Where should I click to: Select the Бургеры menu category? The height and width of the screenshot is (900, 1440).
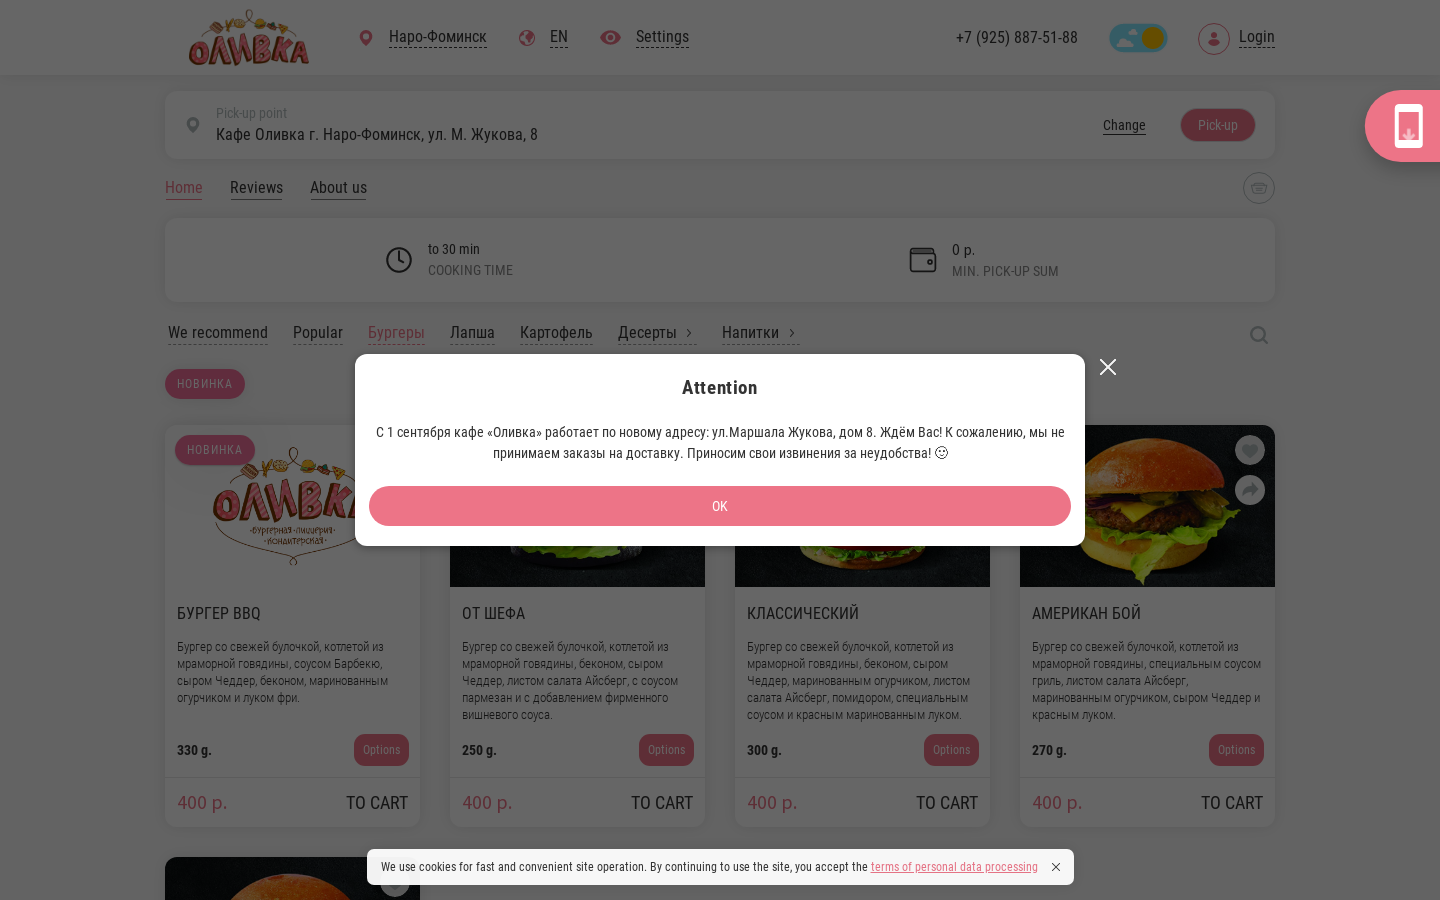396,333
